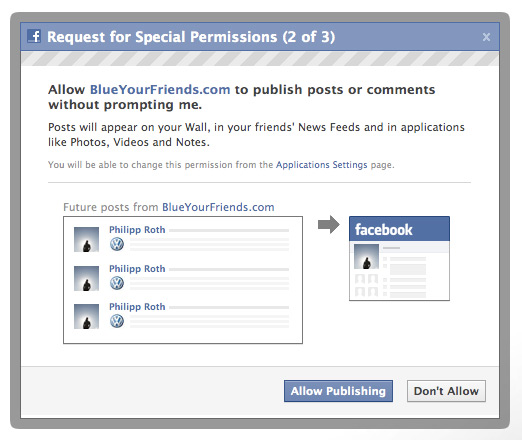522x440 pixels.
Task: Open the Applications Settings link
Action: tap(321, 165)
